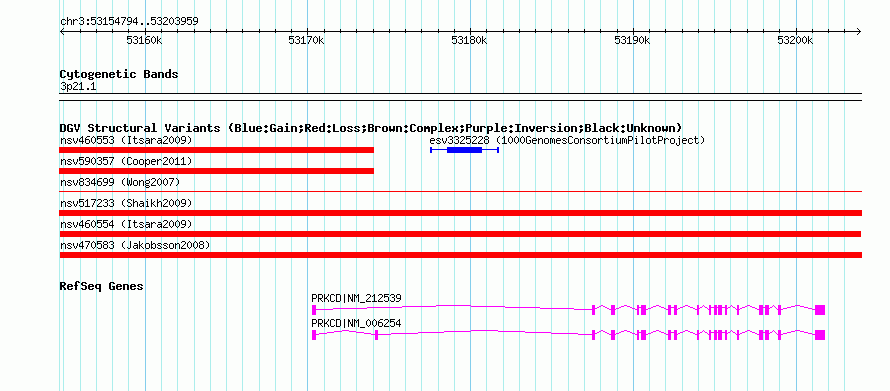Click the red loss bar under nsv590357
890x391 pixels.
[x=217, y=171]
